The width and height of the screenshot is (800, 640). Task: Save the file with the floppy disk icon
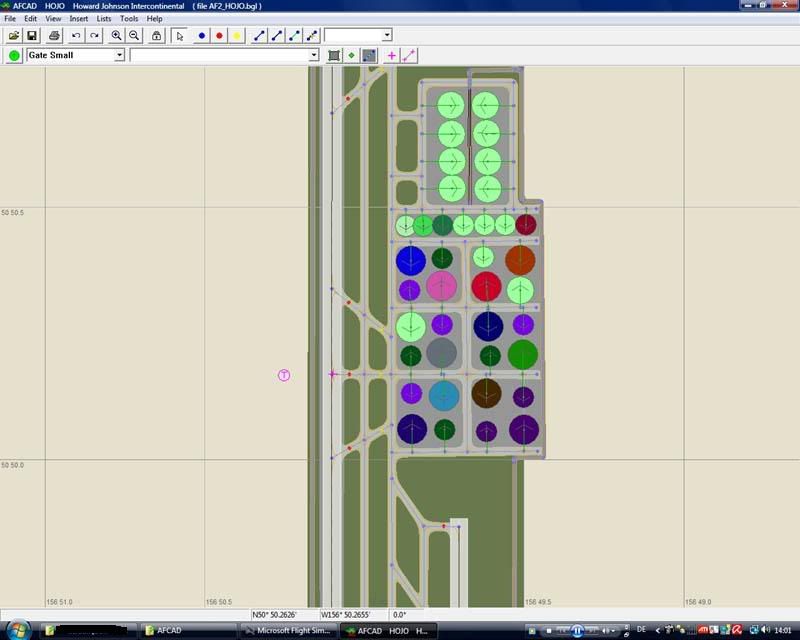[32, 35]
